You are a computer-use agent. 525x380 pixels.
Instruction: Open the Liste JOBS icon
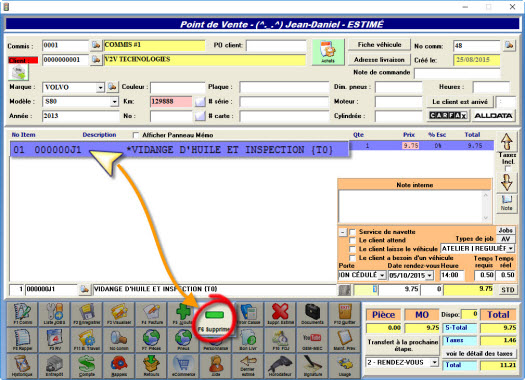tap(55, 314)
